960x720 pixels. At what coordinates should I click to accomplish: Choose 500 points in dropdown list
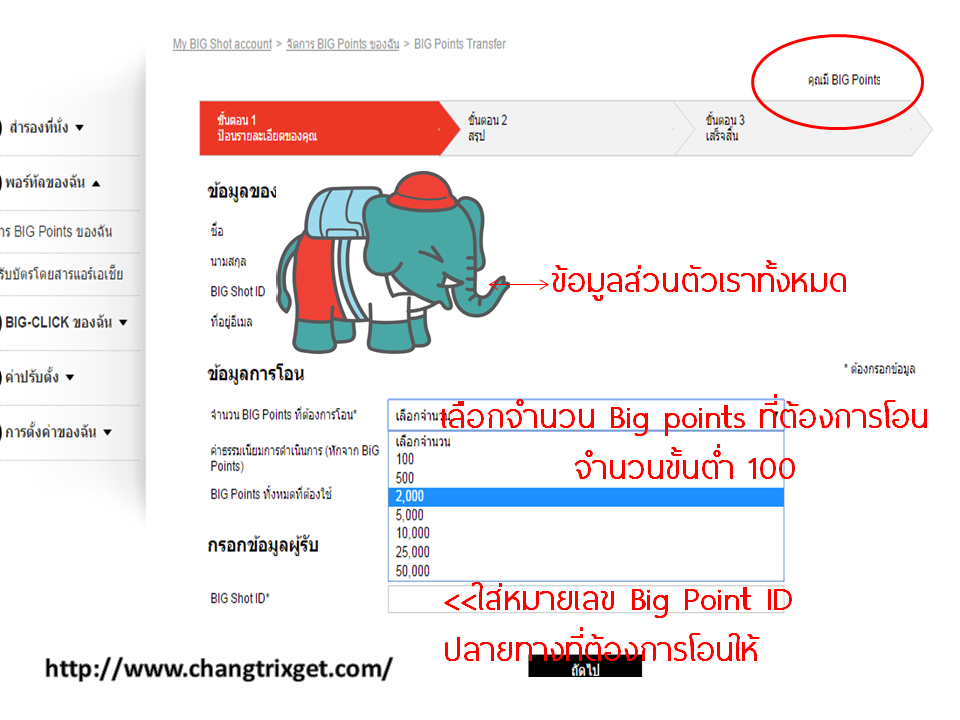[x=586, y=478]
